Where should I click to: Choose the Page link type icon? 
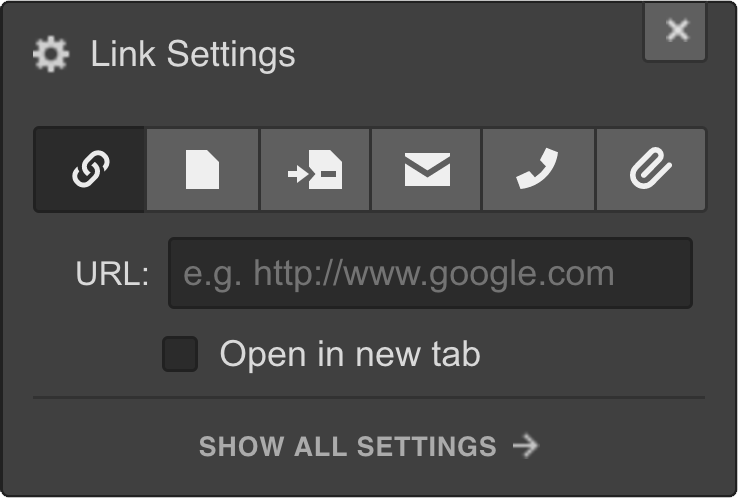pos(202,169)
